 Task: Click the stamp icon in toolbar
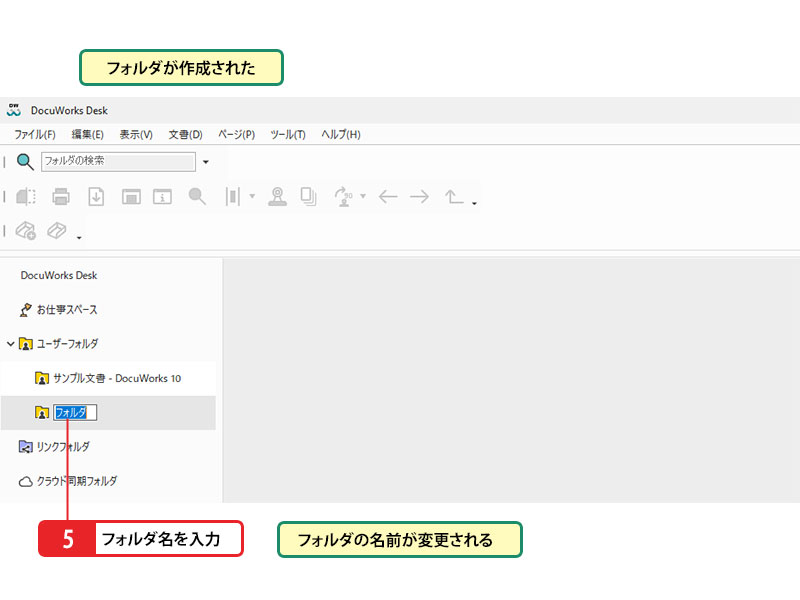pyautogui.click(x=277, y=196)
